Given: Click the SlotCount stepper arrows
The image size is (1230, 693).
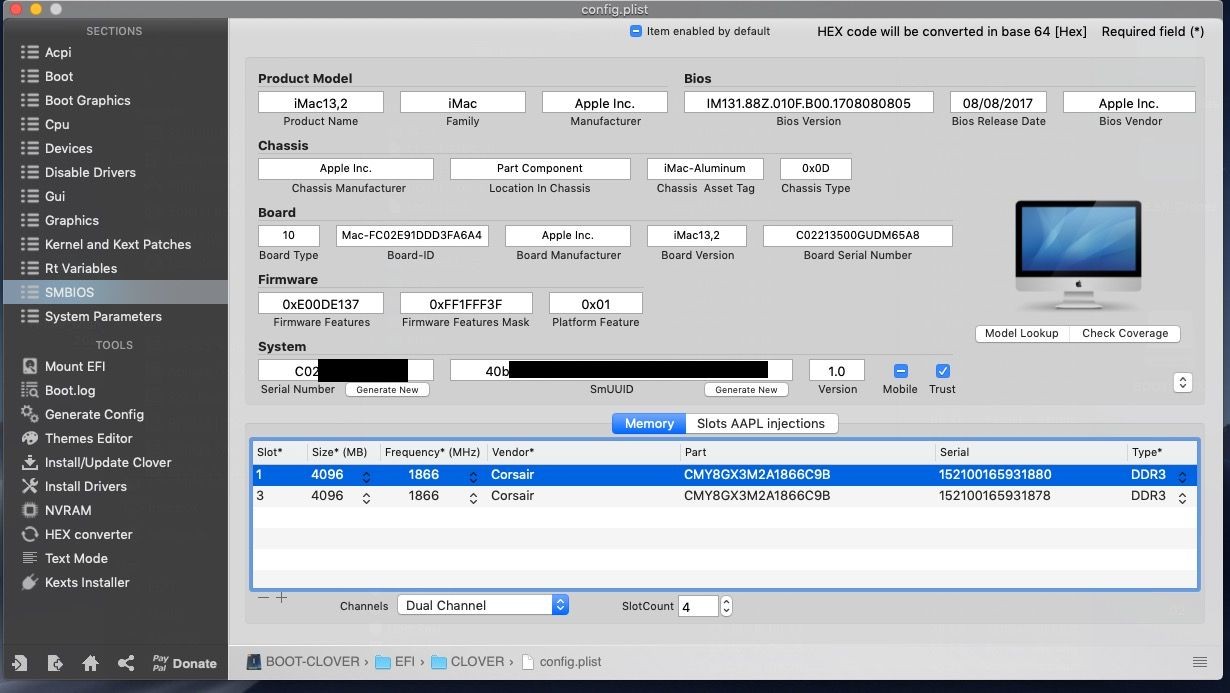Looking at the screenshot, I should click(x=726, y=606).
